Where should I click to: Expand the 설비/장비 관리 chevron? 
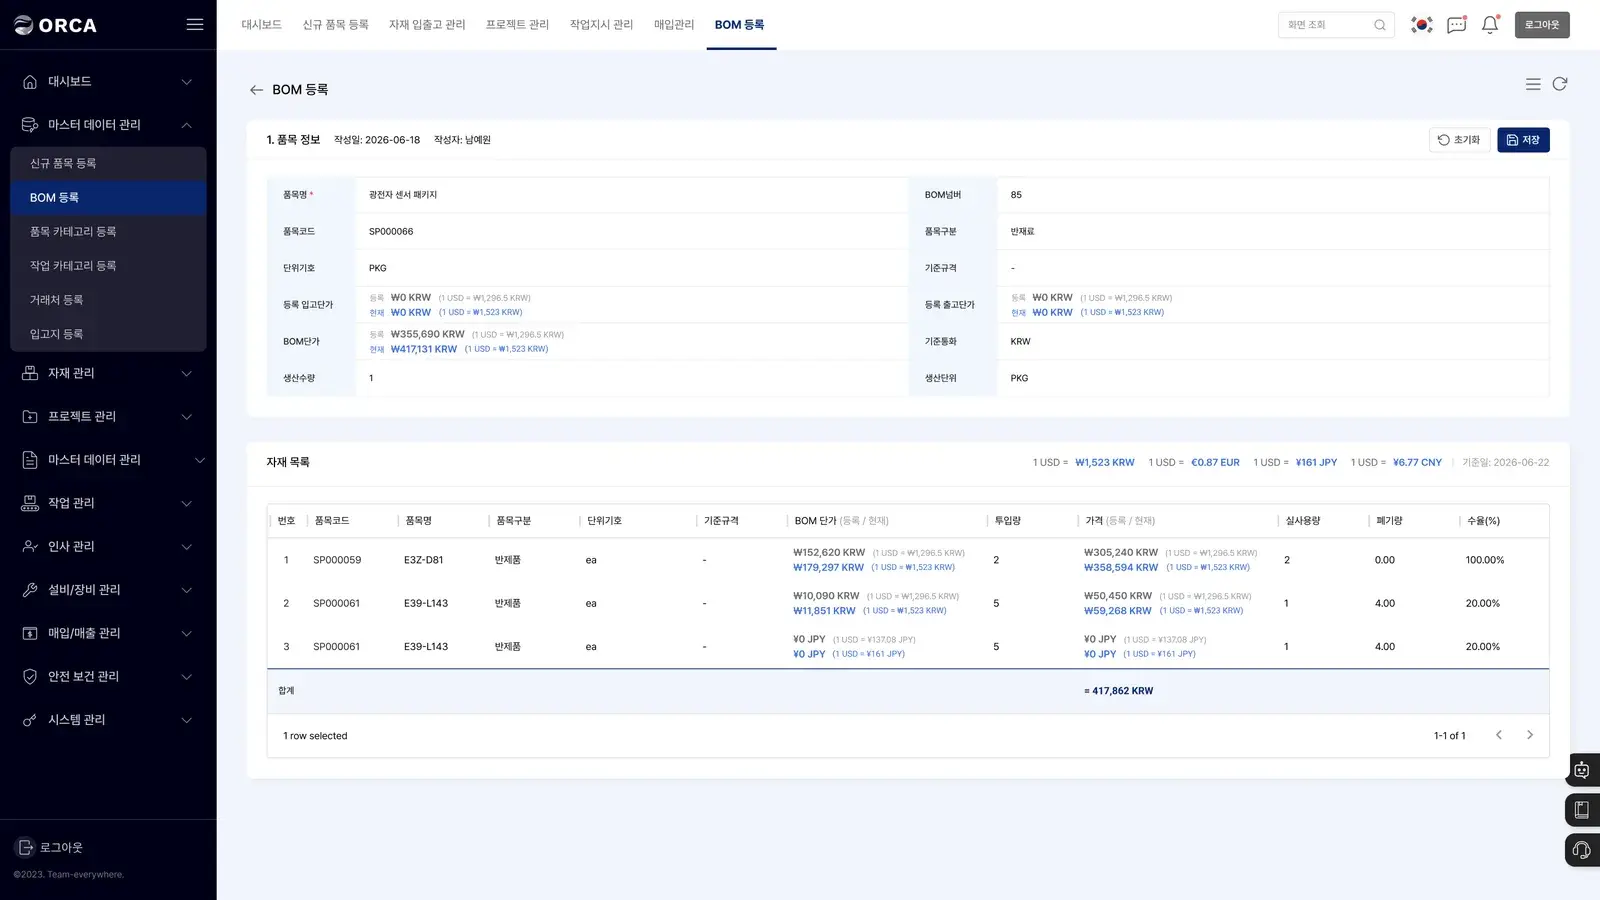pyautogui.click(x=187, y=590)
